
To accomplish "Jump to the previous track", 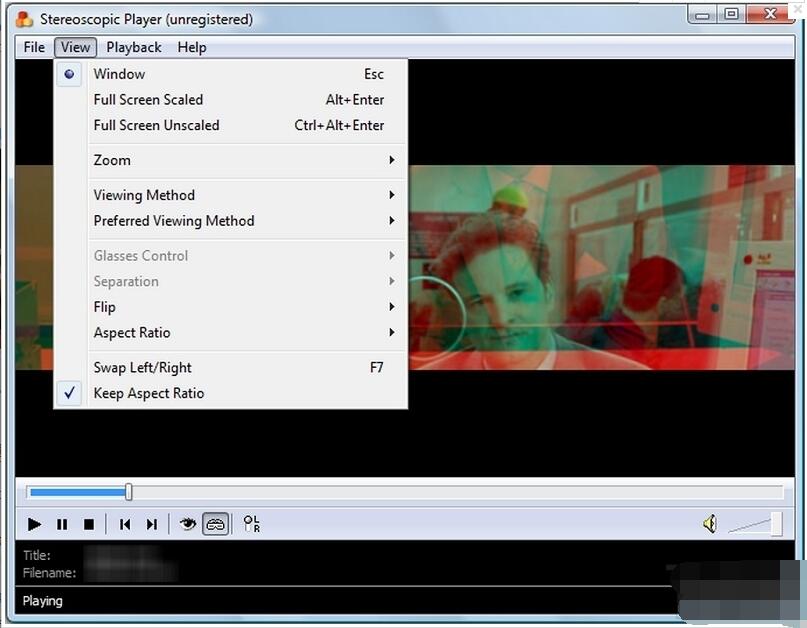I will point(125,524).
